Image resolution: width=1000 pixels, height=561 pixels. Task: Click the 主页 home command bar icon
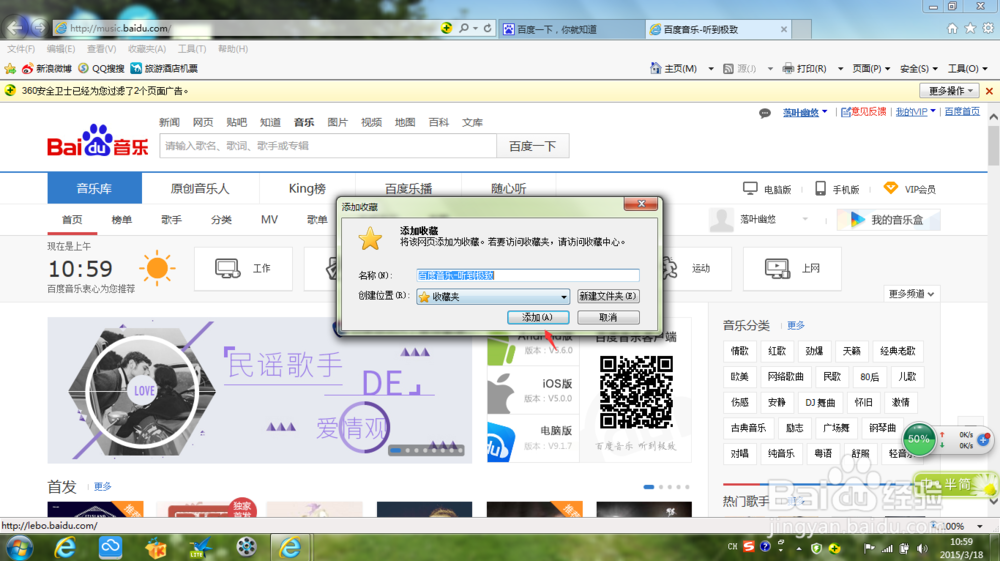[x=655, y=68]
